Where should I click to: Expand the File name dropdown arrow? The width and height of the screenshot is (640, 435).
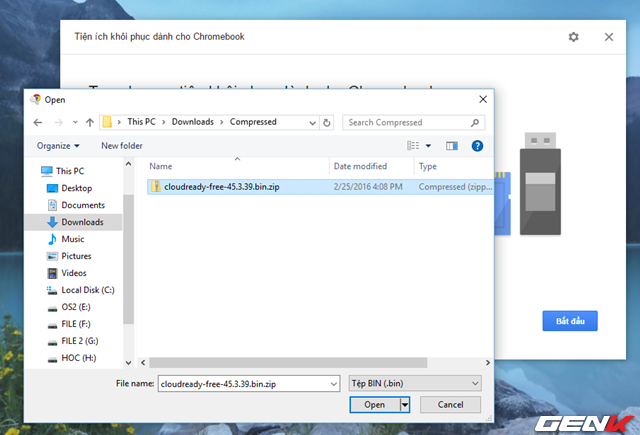[333, 384]
